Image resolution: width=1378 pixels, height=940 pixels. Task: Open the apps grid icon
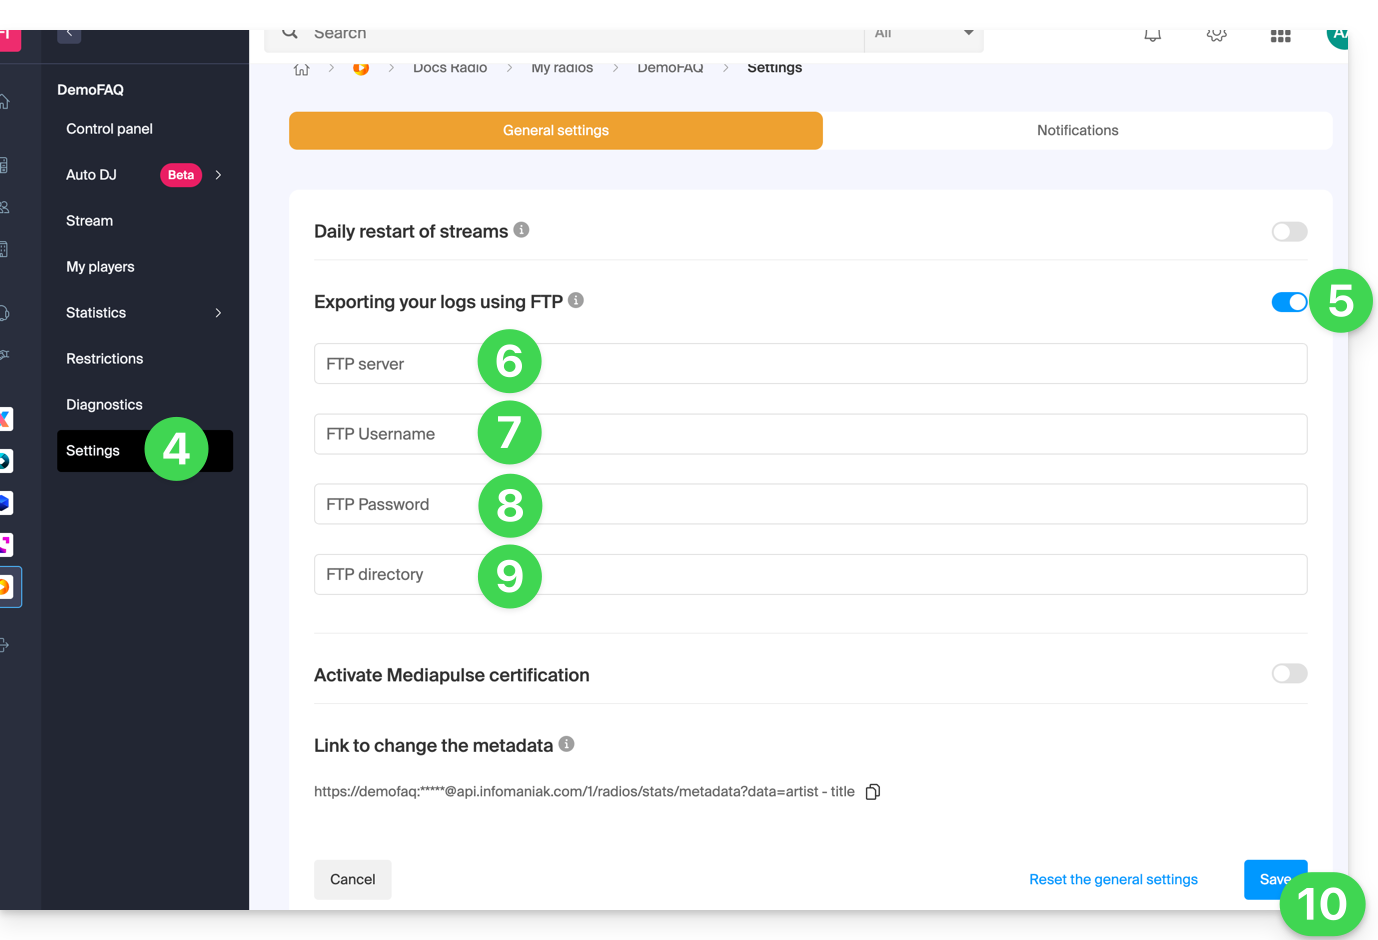click(1280, 36)
